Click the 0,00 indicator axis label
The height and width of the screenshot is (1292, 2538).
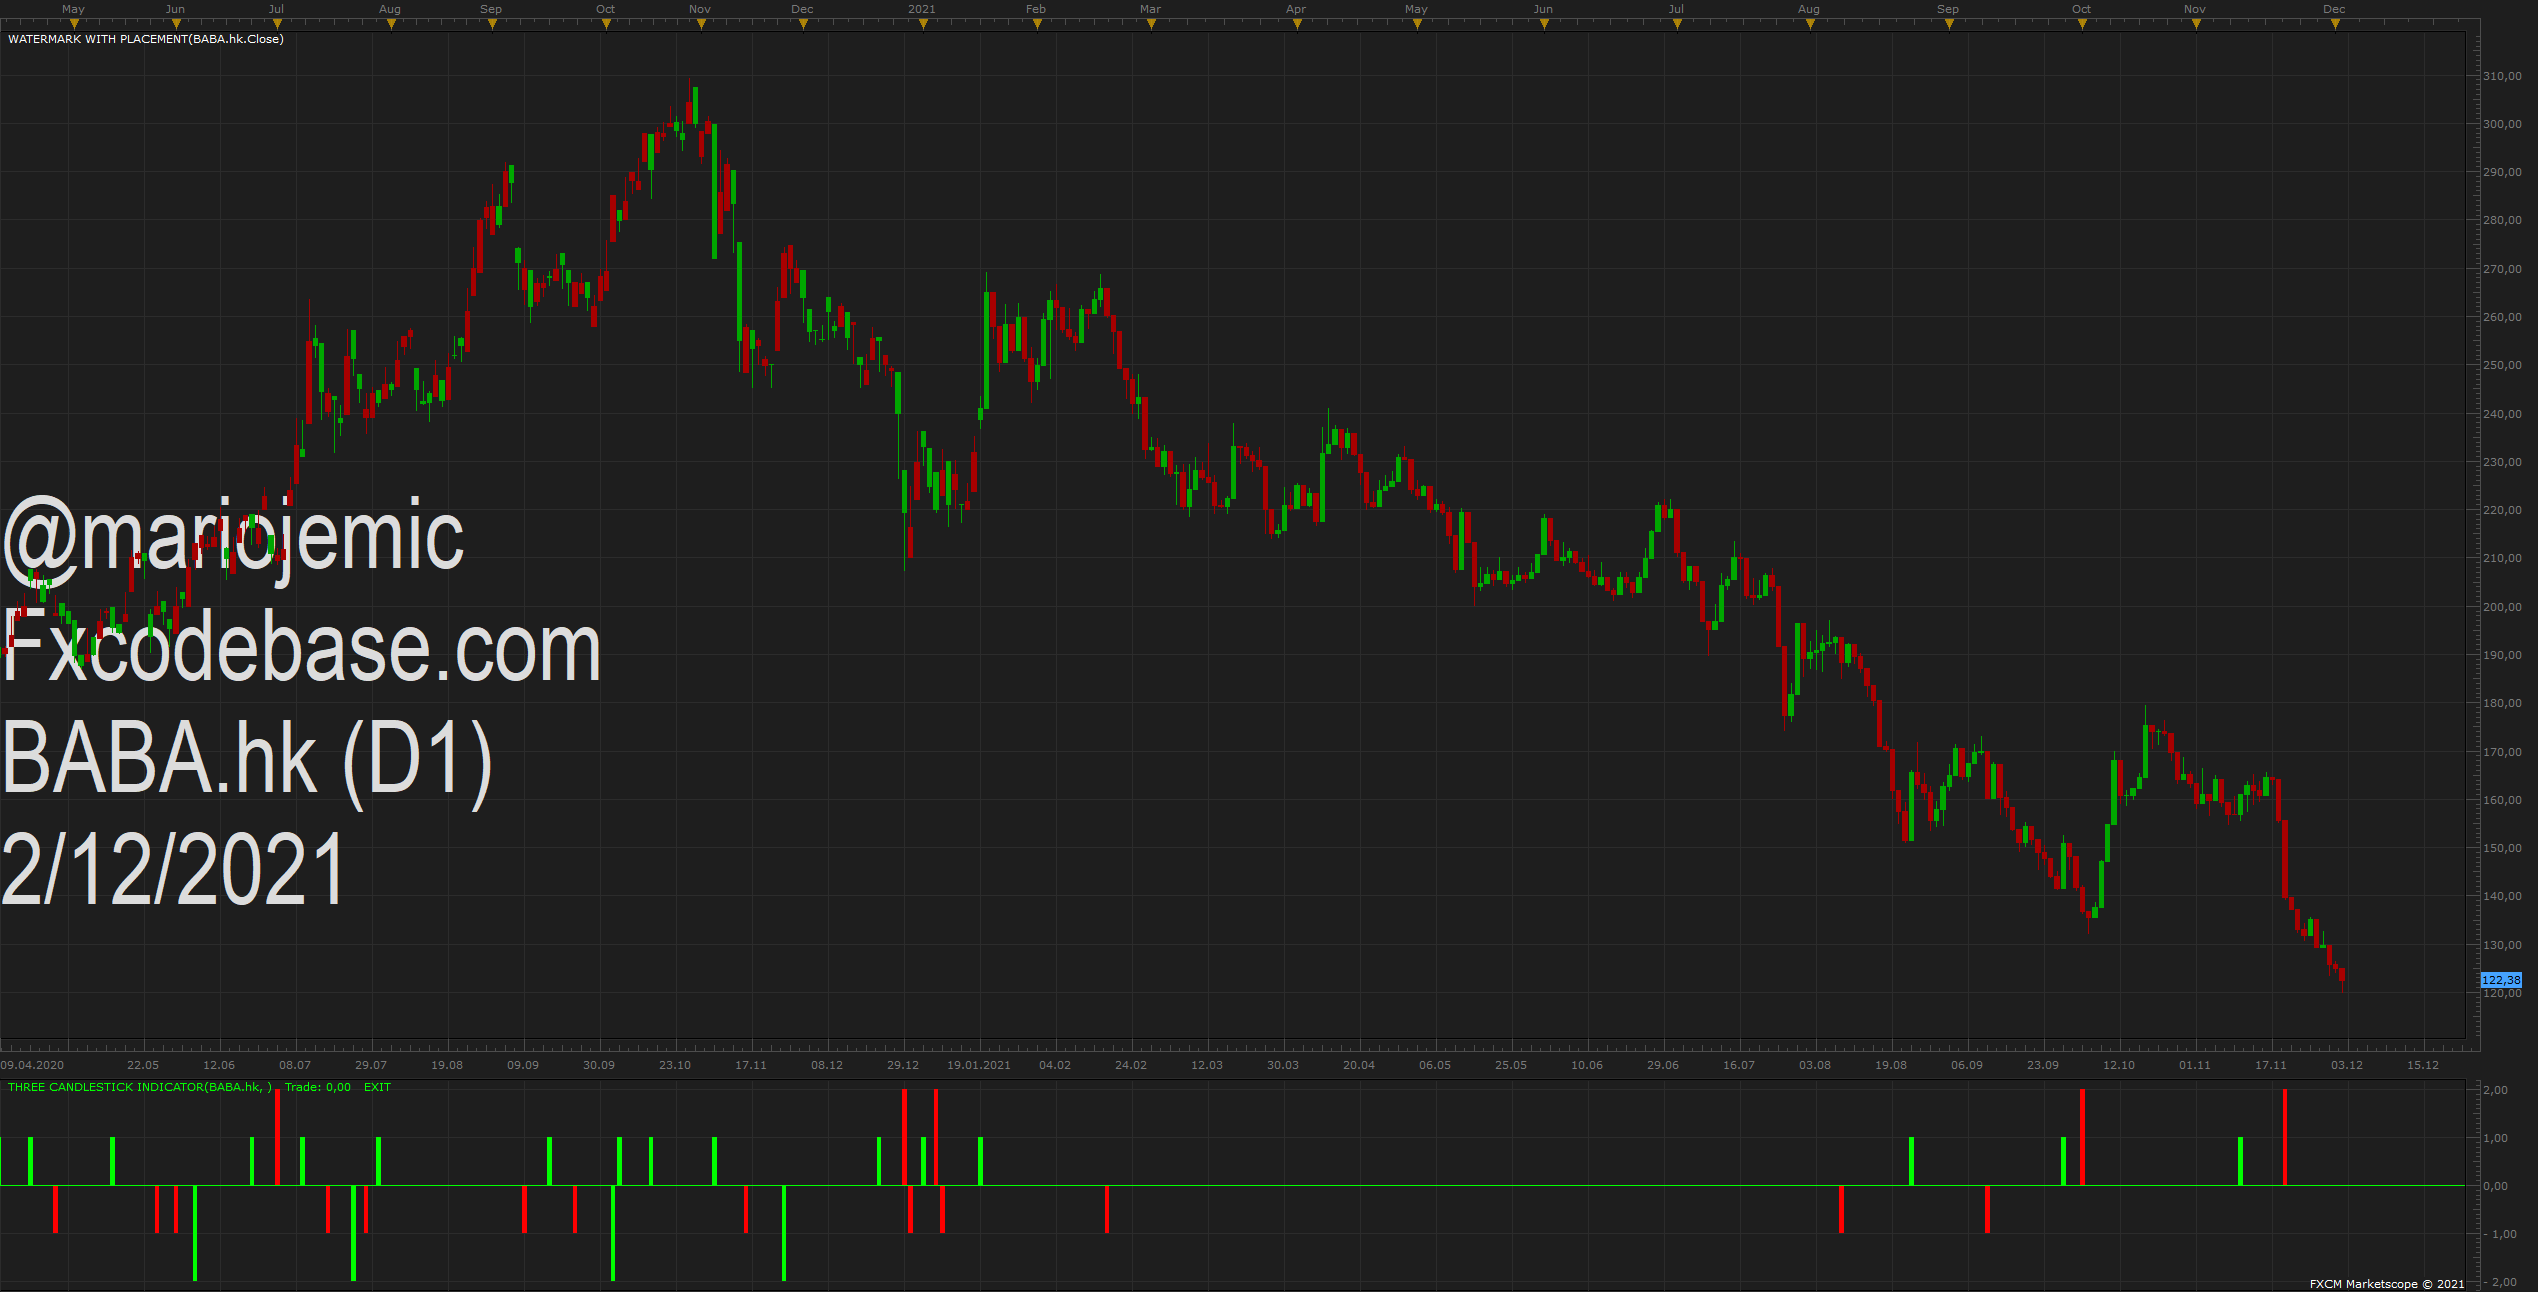point(2496,1186)
